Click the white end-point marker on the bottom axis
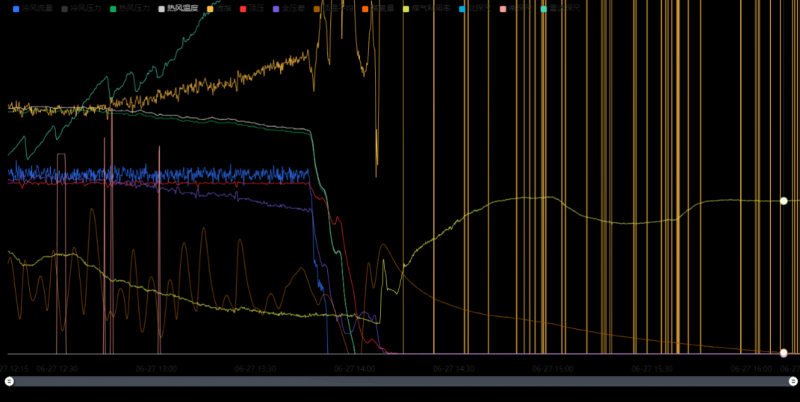This screenshot has height=402, width=800. (x=784, y=353)
